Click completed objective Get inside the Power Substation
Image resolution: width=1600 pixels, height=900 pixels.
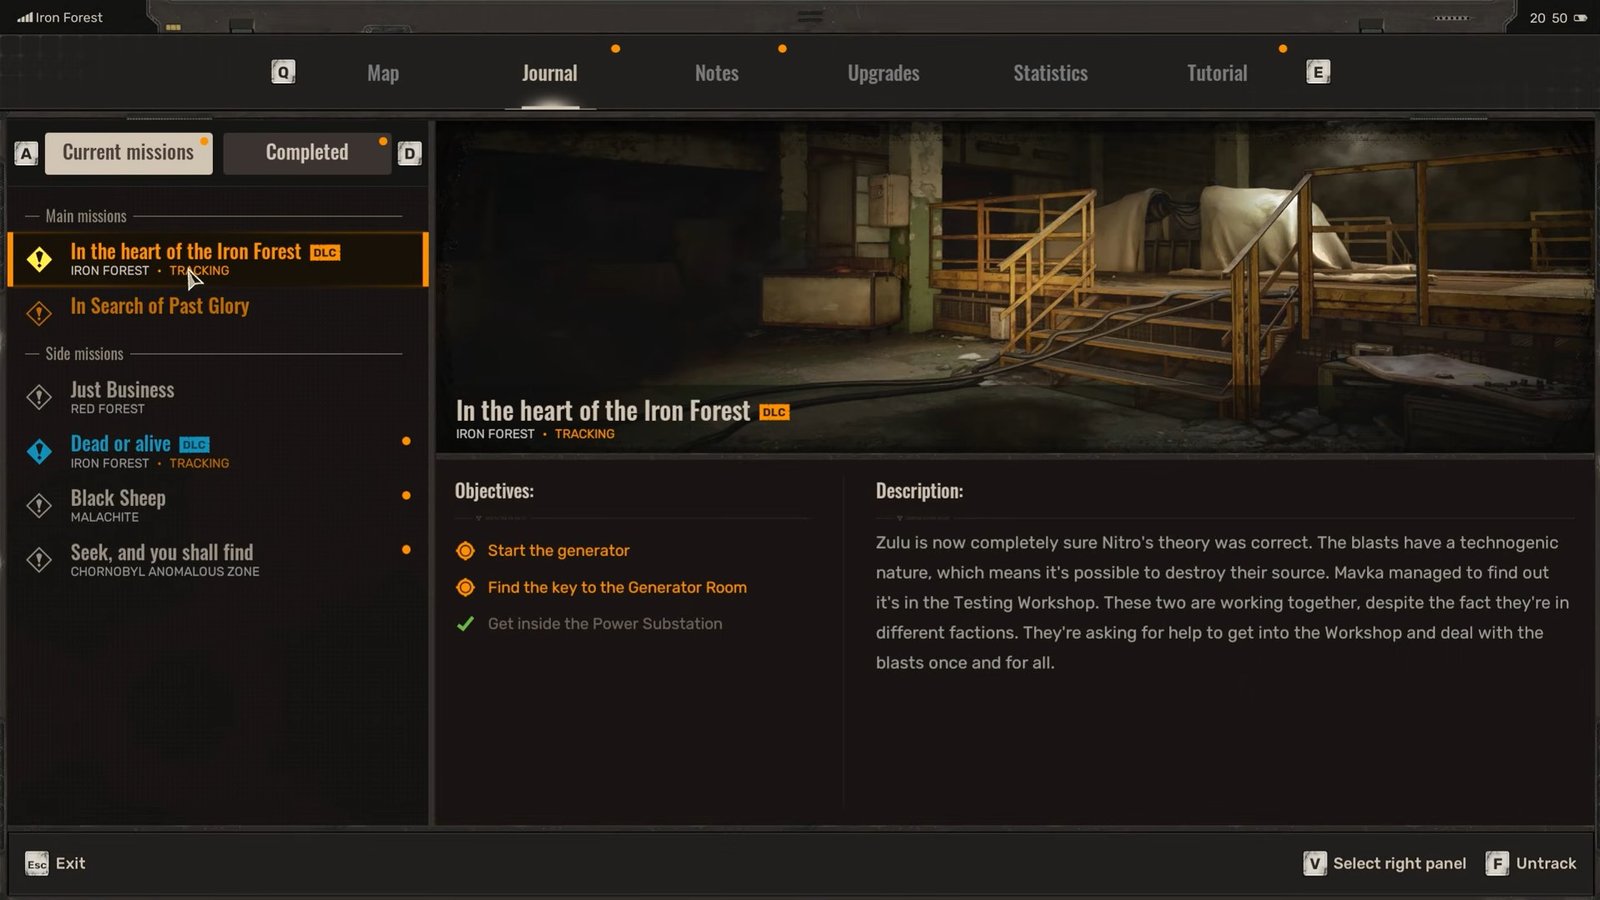605,623
